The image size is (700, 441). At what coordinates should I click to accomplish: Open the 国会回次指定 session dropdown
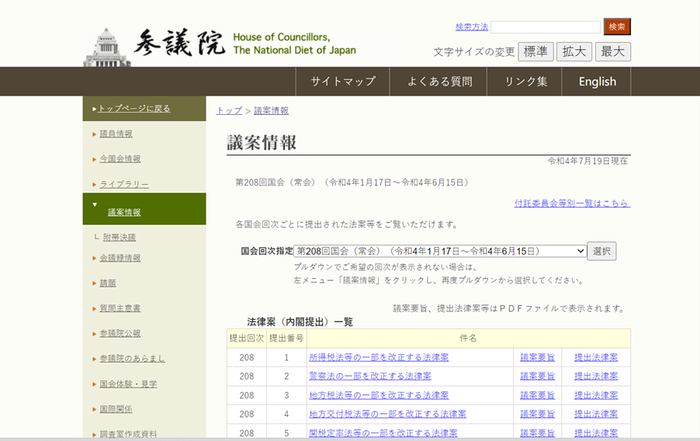(440, 251)
